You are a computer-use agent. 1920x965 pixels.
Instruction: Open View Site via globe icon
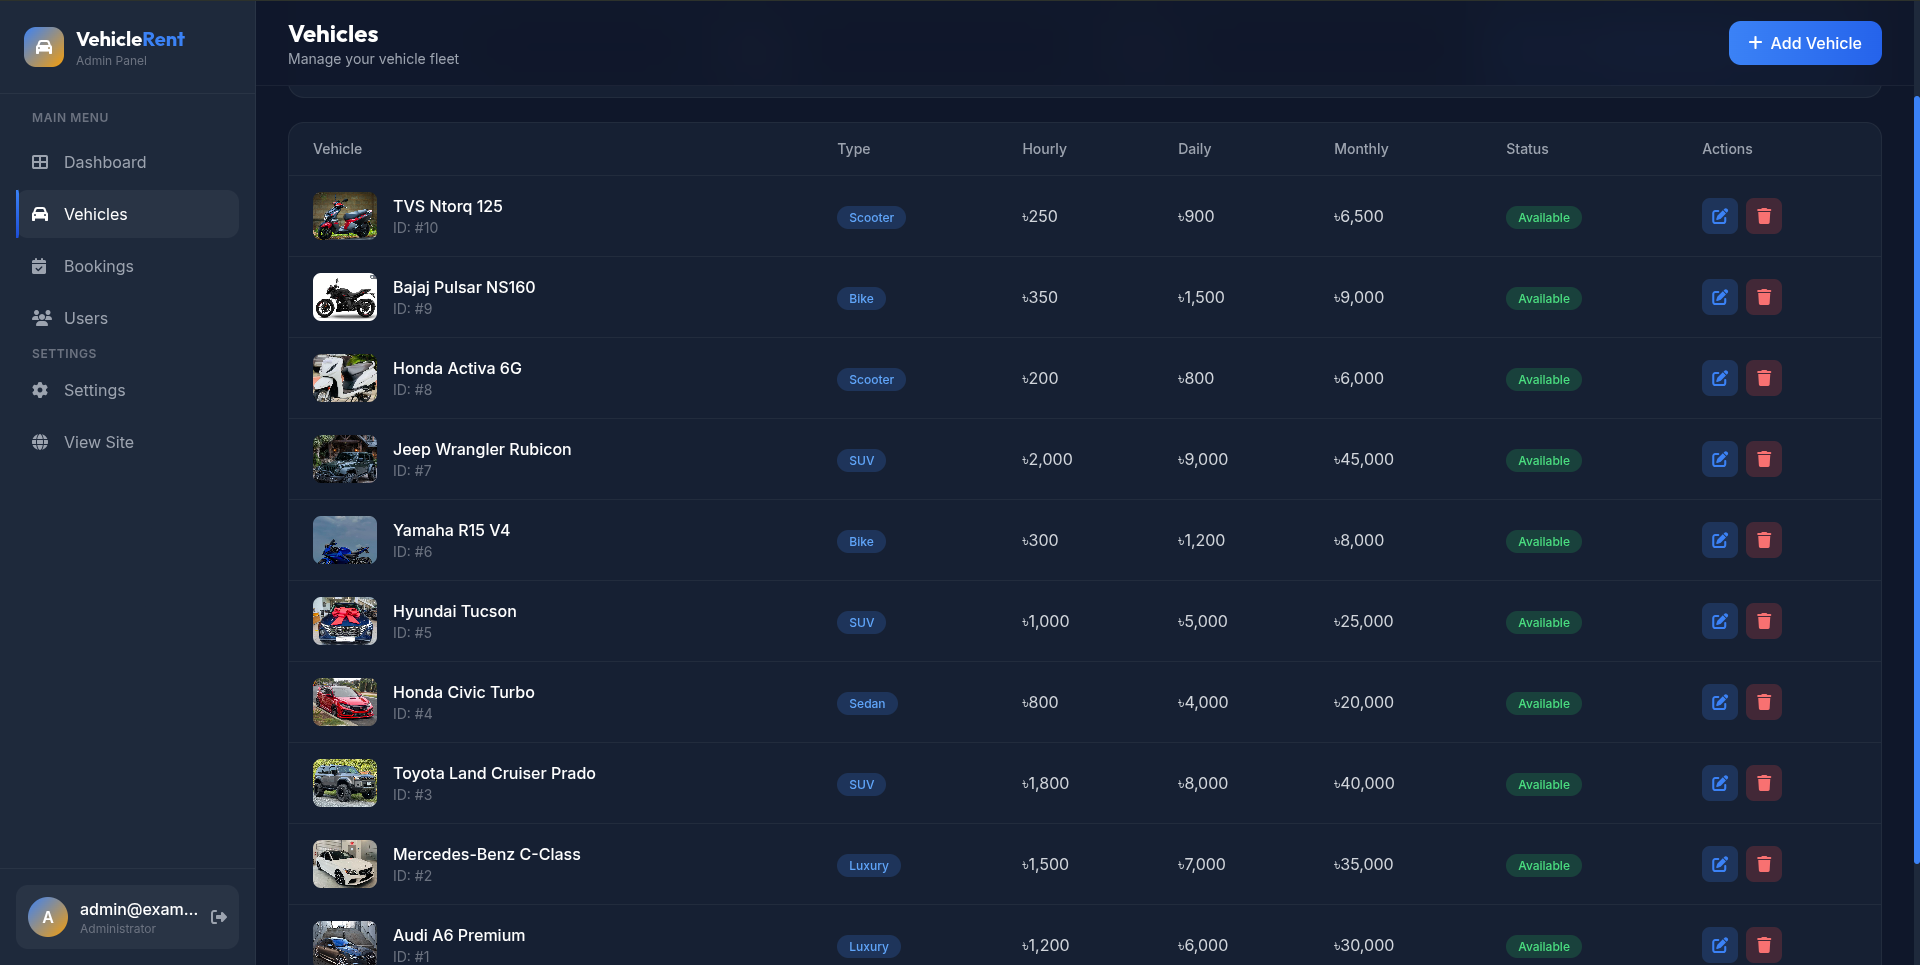[40, 442]
